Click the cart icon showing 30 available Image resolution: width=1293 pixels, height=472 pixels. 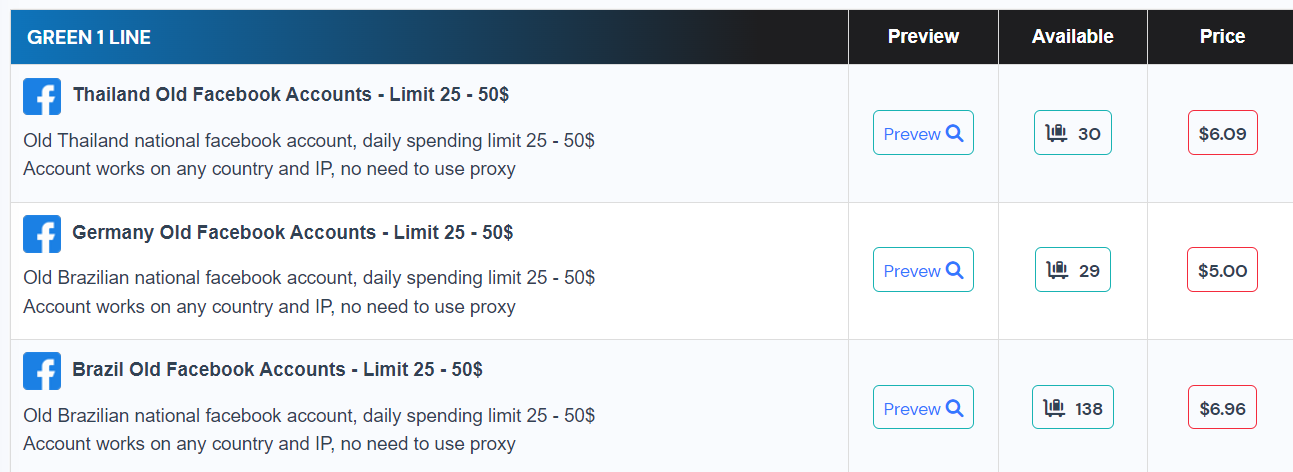(x=1057, y=133)
